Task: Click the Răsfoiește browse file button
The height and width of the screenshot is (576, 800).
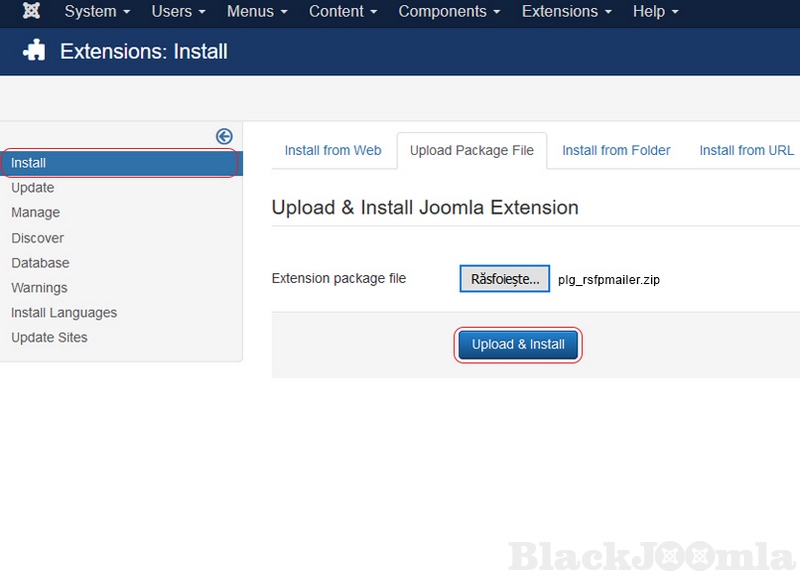Action: coord(505,279)
